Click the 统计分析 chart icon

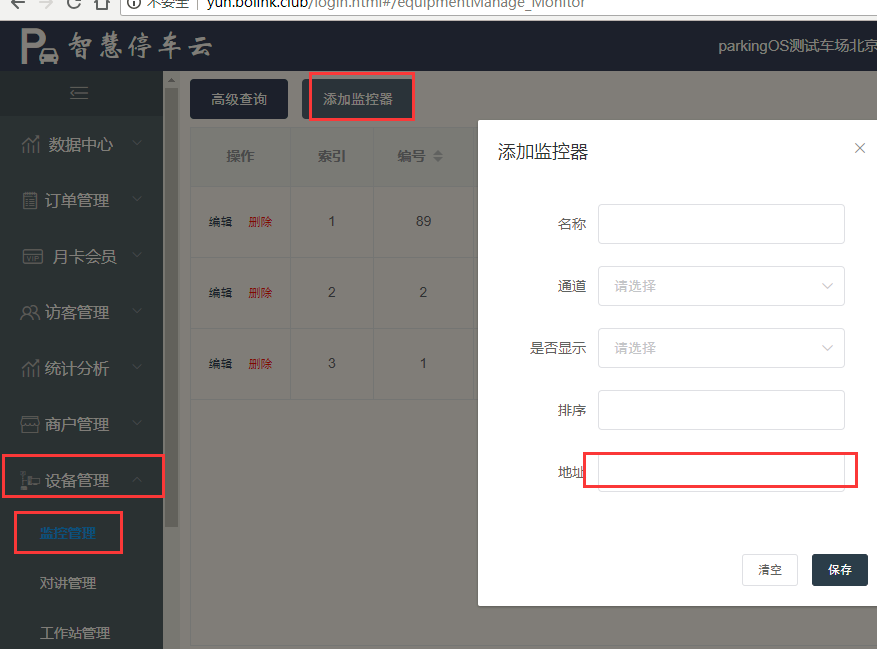(x=30, y=369)
